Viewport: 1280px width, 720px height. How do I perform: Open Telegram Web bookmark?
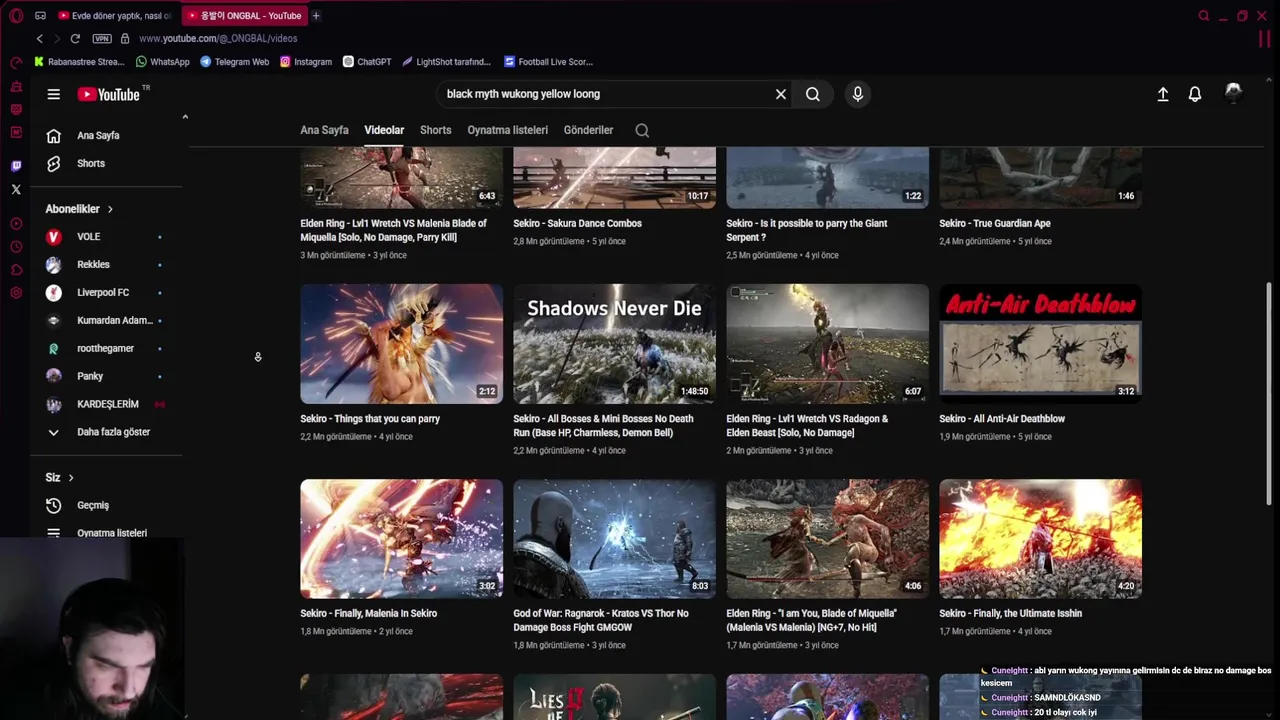234,62
